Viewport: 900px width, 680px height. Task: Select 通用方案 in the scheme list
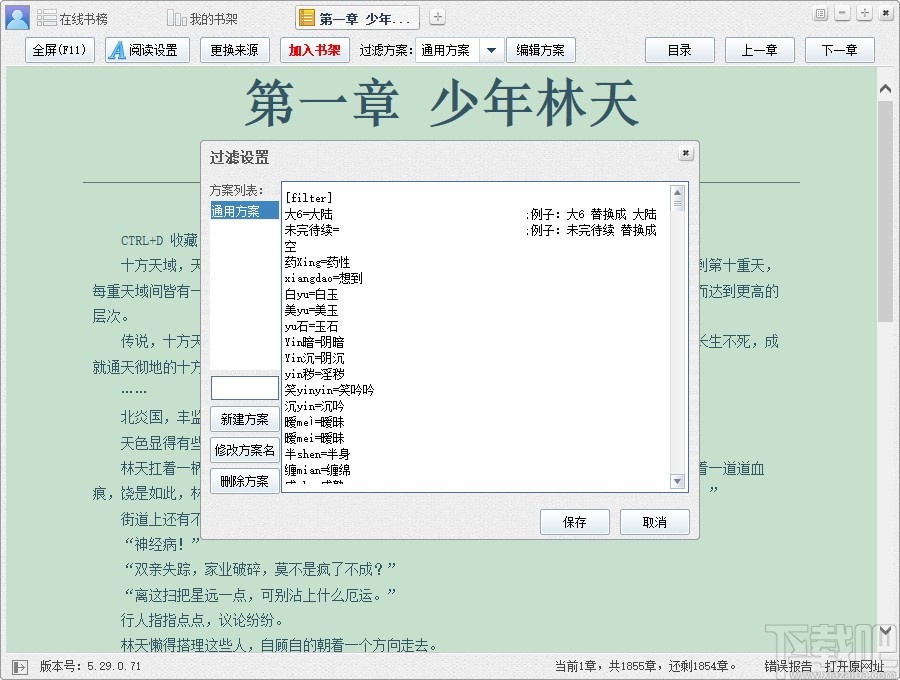[239, 210]
